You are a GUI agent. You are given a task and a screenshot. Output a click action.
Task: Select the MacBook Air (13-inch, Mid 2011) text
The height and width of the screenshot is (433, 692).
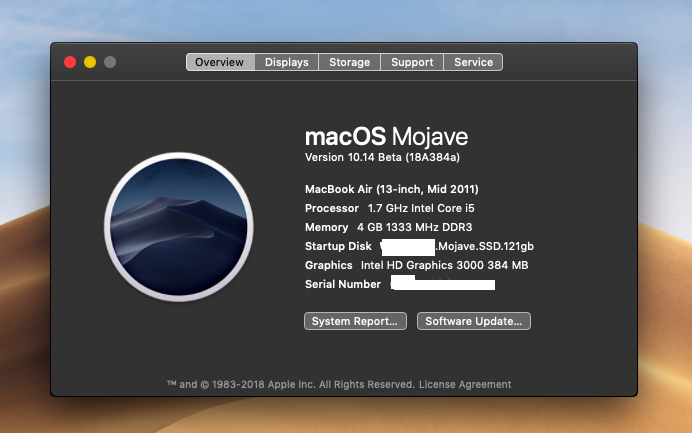click(x=391, y=189)
